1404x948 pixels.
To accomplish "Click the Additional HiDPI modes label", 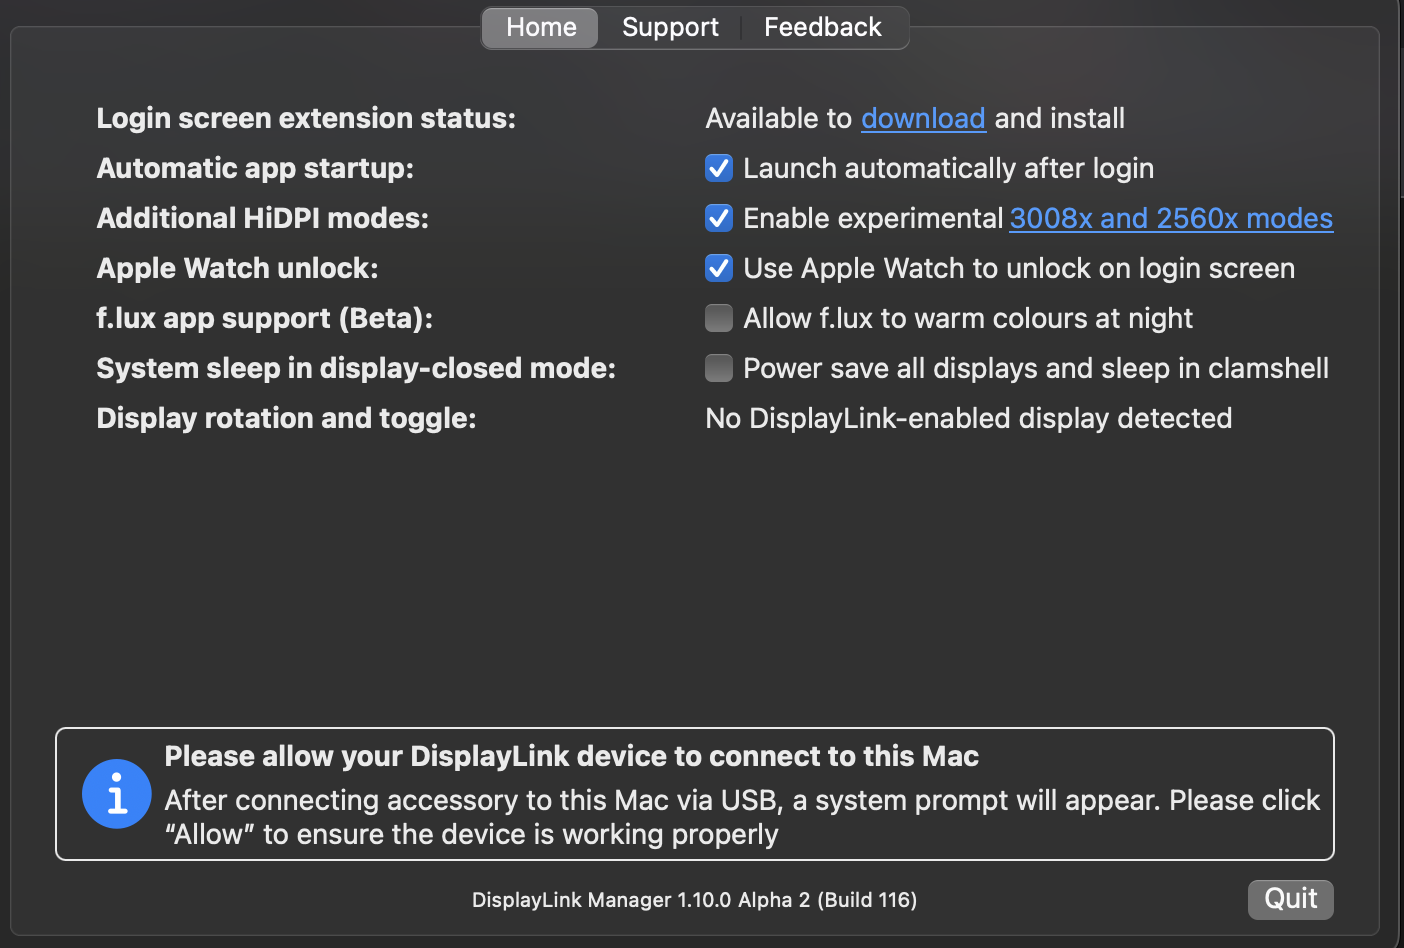I will [x=262, y=218].
